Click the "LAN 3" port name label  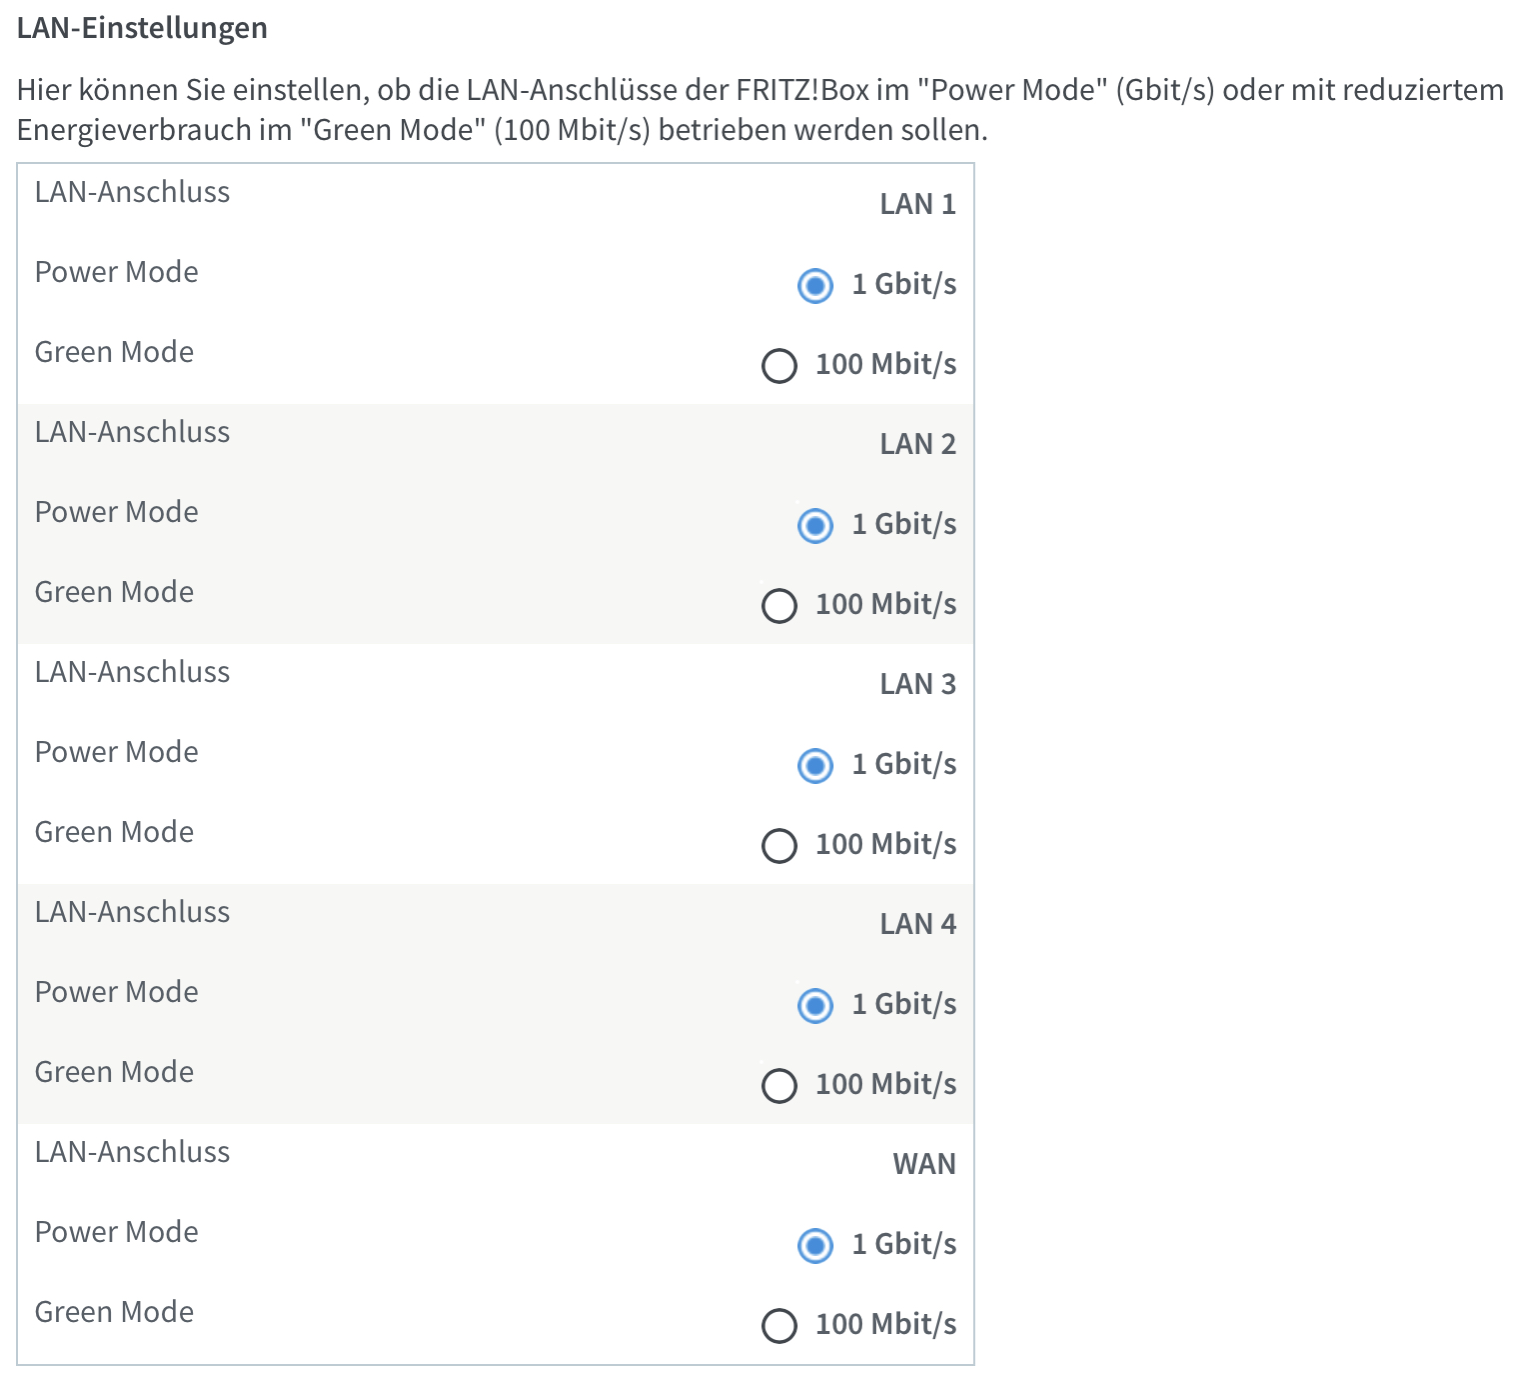[917, 684]
